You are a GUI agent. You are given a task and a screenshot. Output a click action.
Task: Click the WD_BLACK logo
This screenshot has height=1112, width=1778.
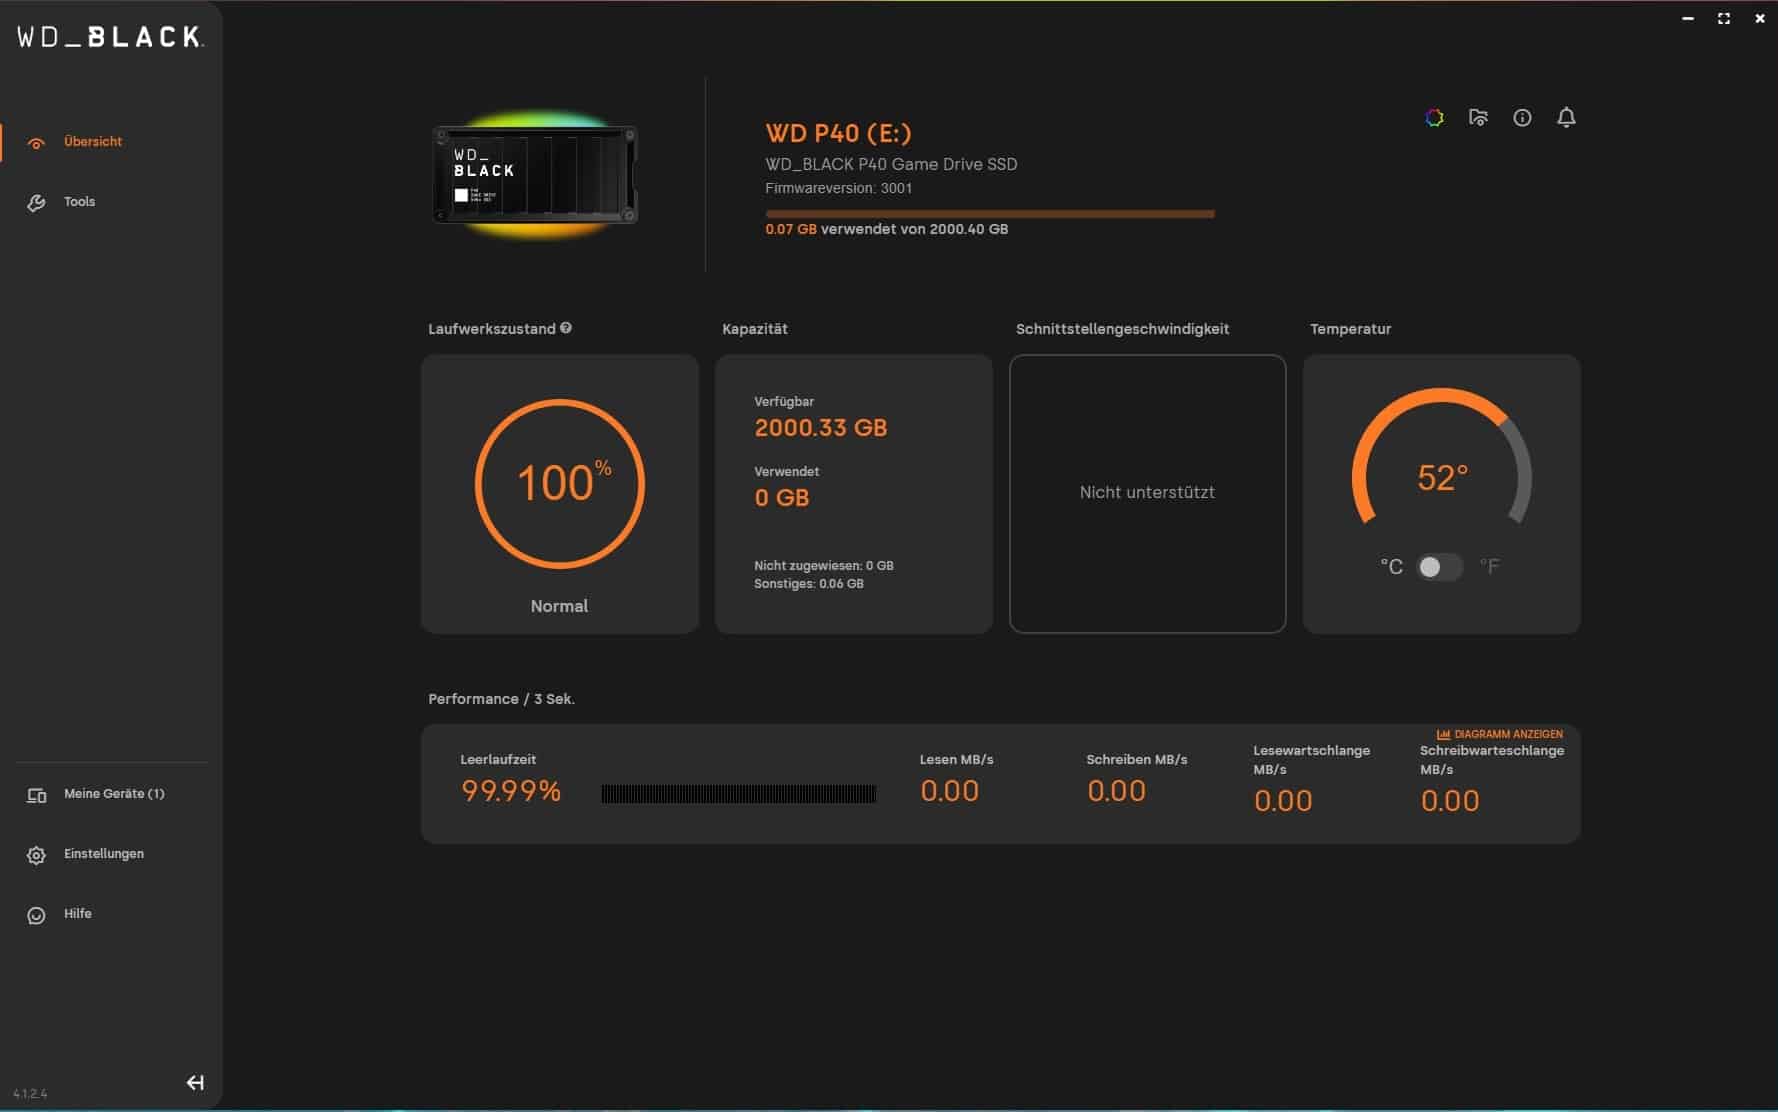coord(110,38)
